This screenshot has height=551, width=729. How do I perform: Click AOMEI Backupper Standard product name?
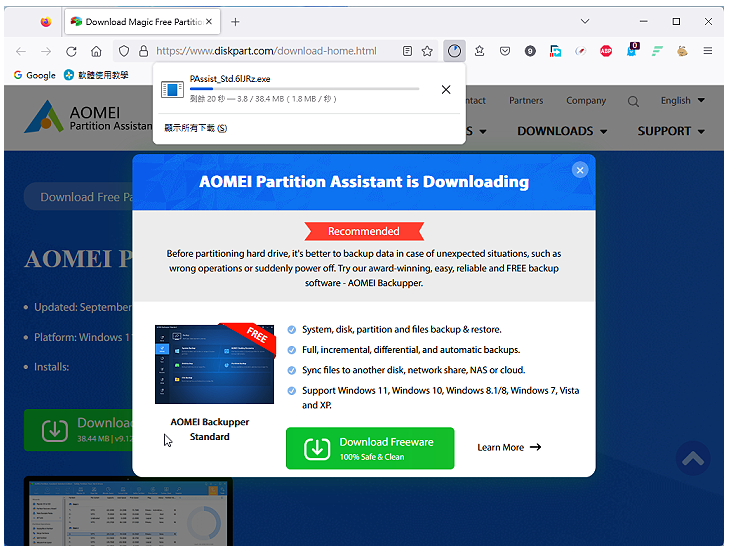pyautogui.click(x=210, y=429)
